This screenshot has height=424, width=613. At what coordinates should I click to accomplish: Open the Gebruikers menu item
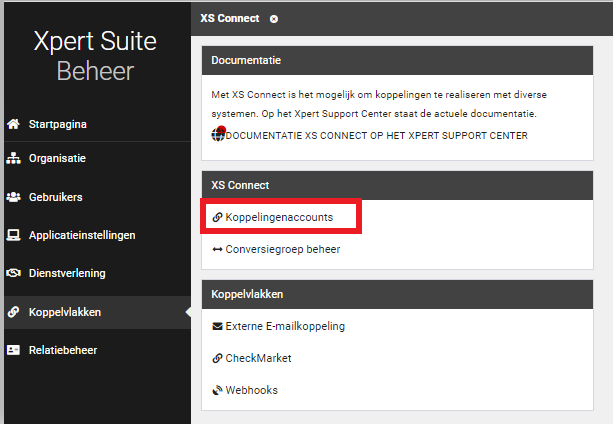click(x=55, y=197)
